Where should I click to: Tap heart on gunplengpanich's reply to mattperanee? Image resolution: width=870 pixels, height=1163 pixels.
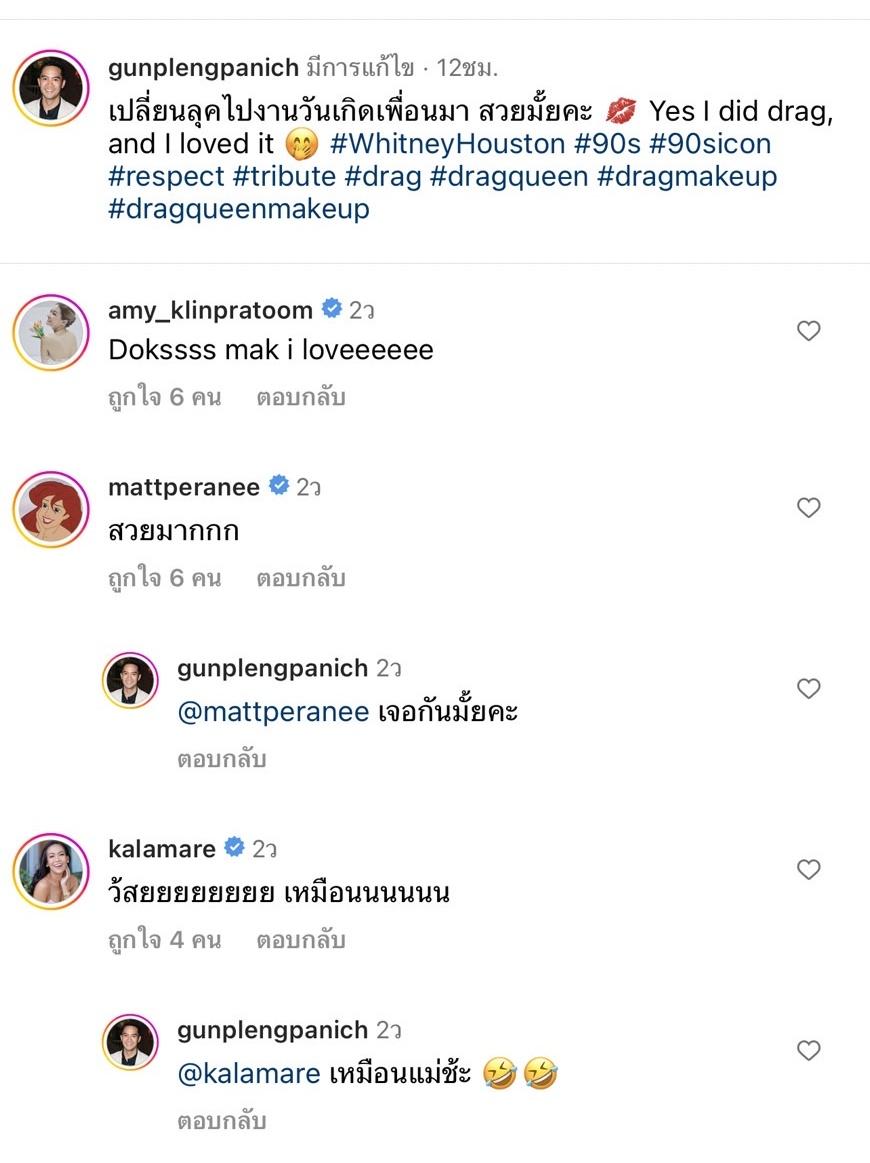(808, 689)
